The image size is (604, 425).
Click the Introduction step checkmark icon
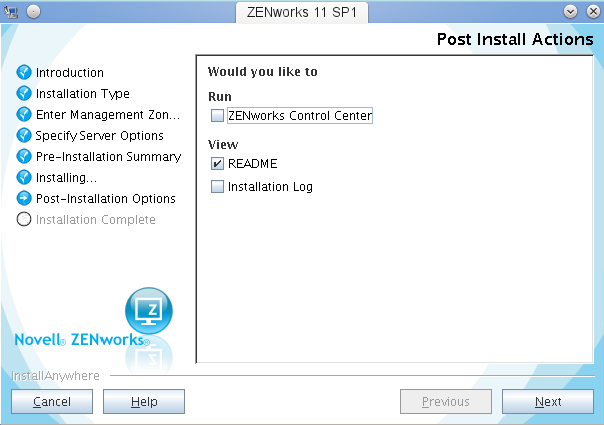click(x=25, y=73)
